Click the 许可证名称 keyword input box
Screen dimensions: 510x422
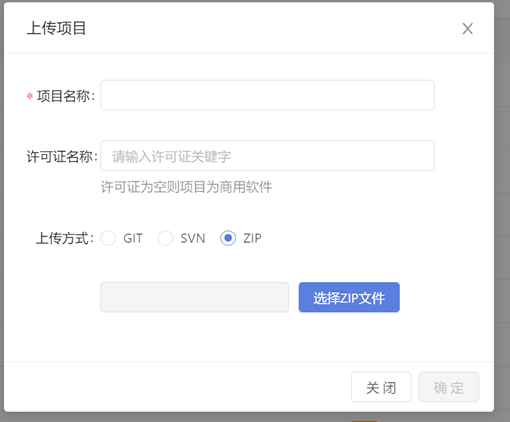click(x=267, y=156)
